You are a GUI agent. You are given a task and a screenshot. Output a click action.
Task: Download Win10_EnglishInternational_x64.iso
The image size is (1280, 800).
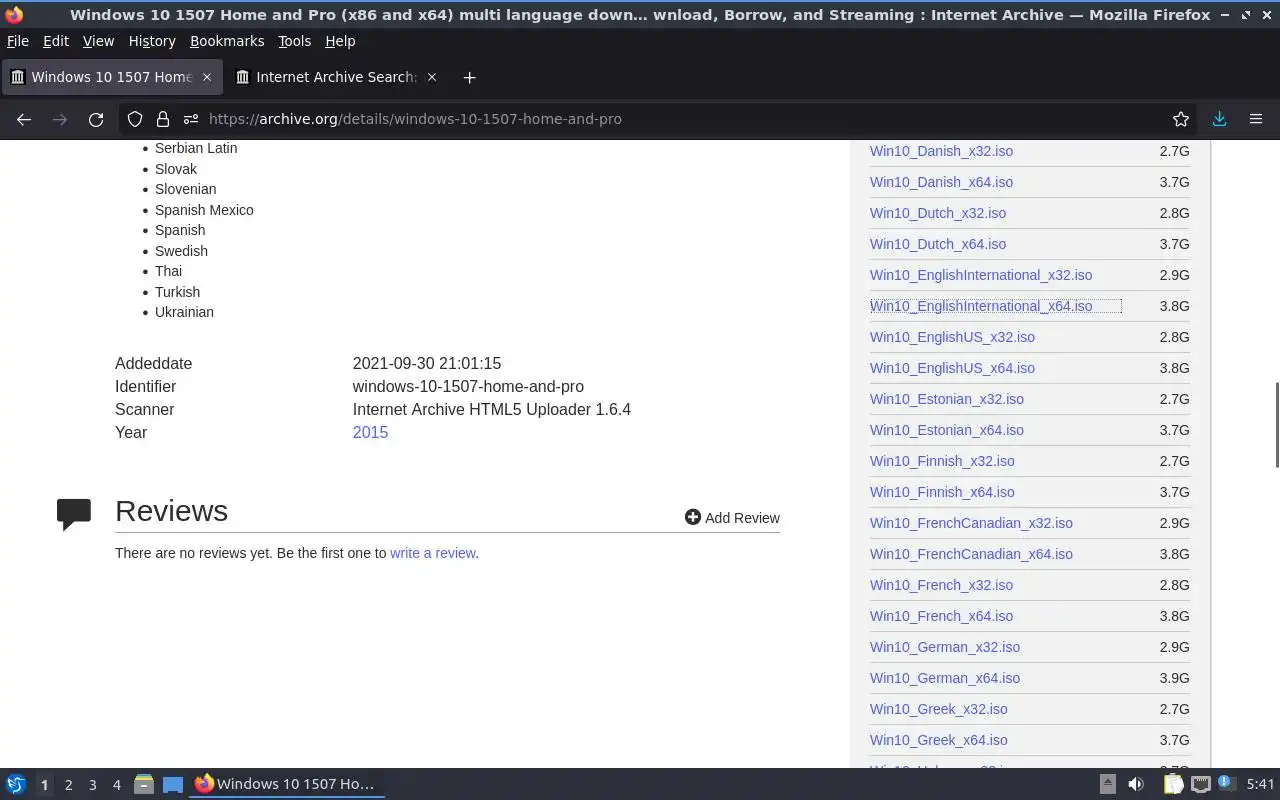(x=981, y=306)
